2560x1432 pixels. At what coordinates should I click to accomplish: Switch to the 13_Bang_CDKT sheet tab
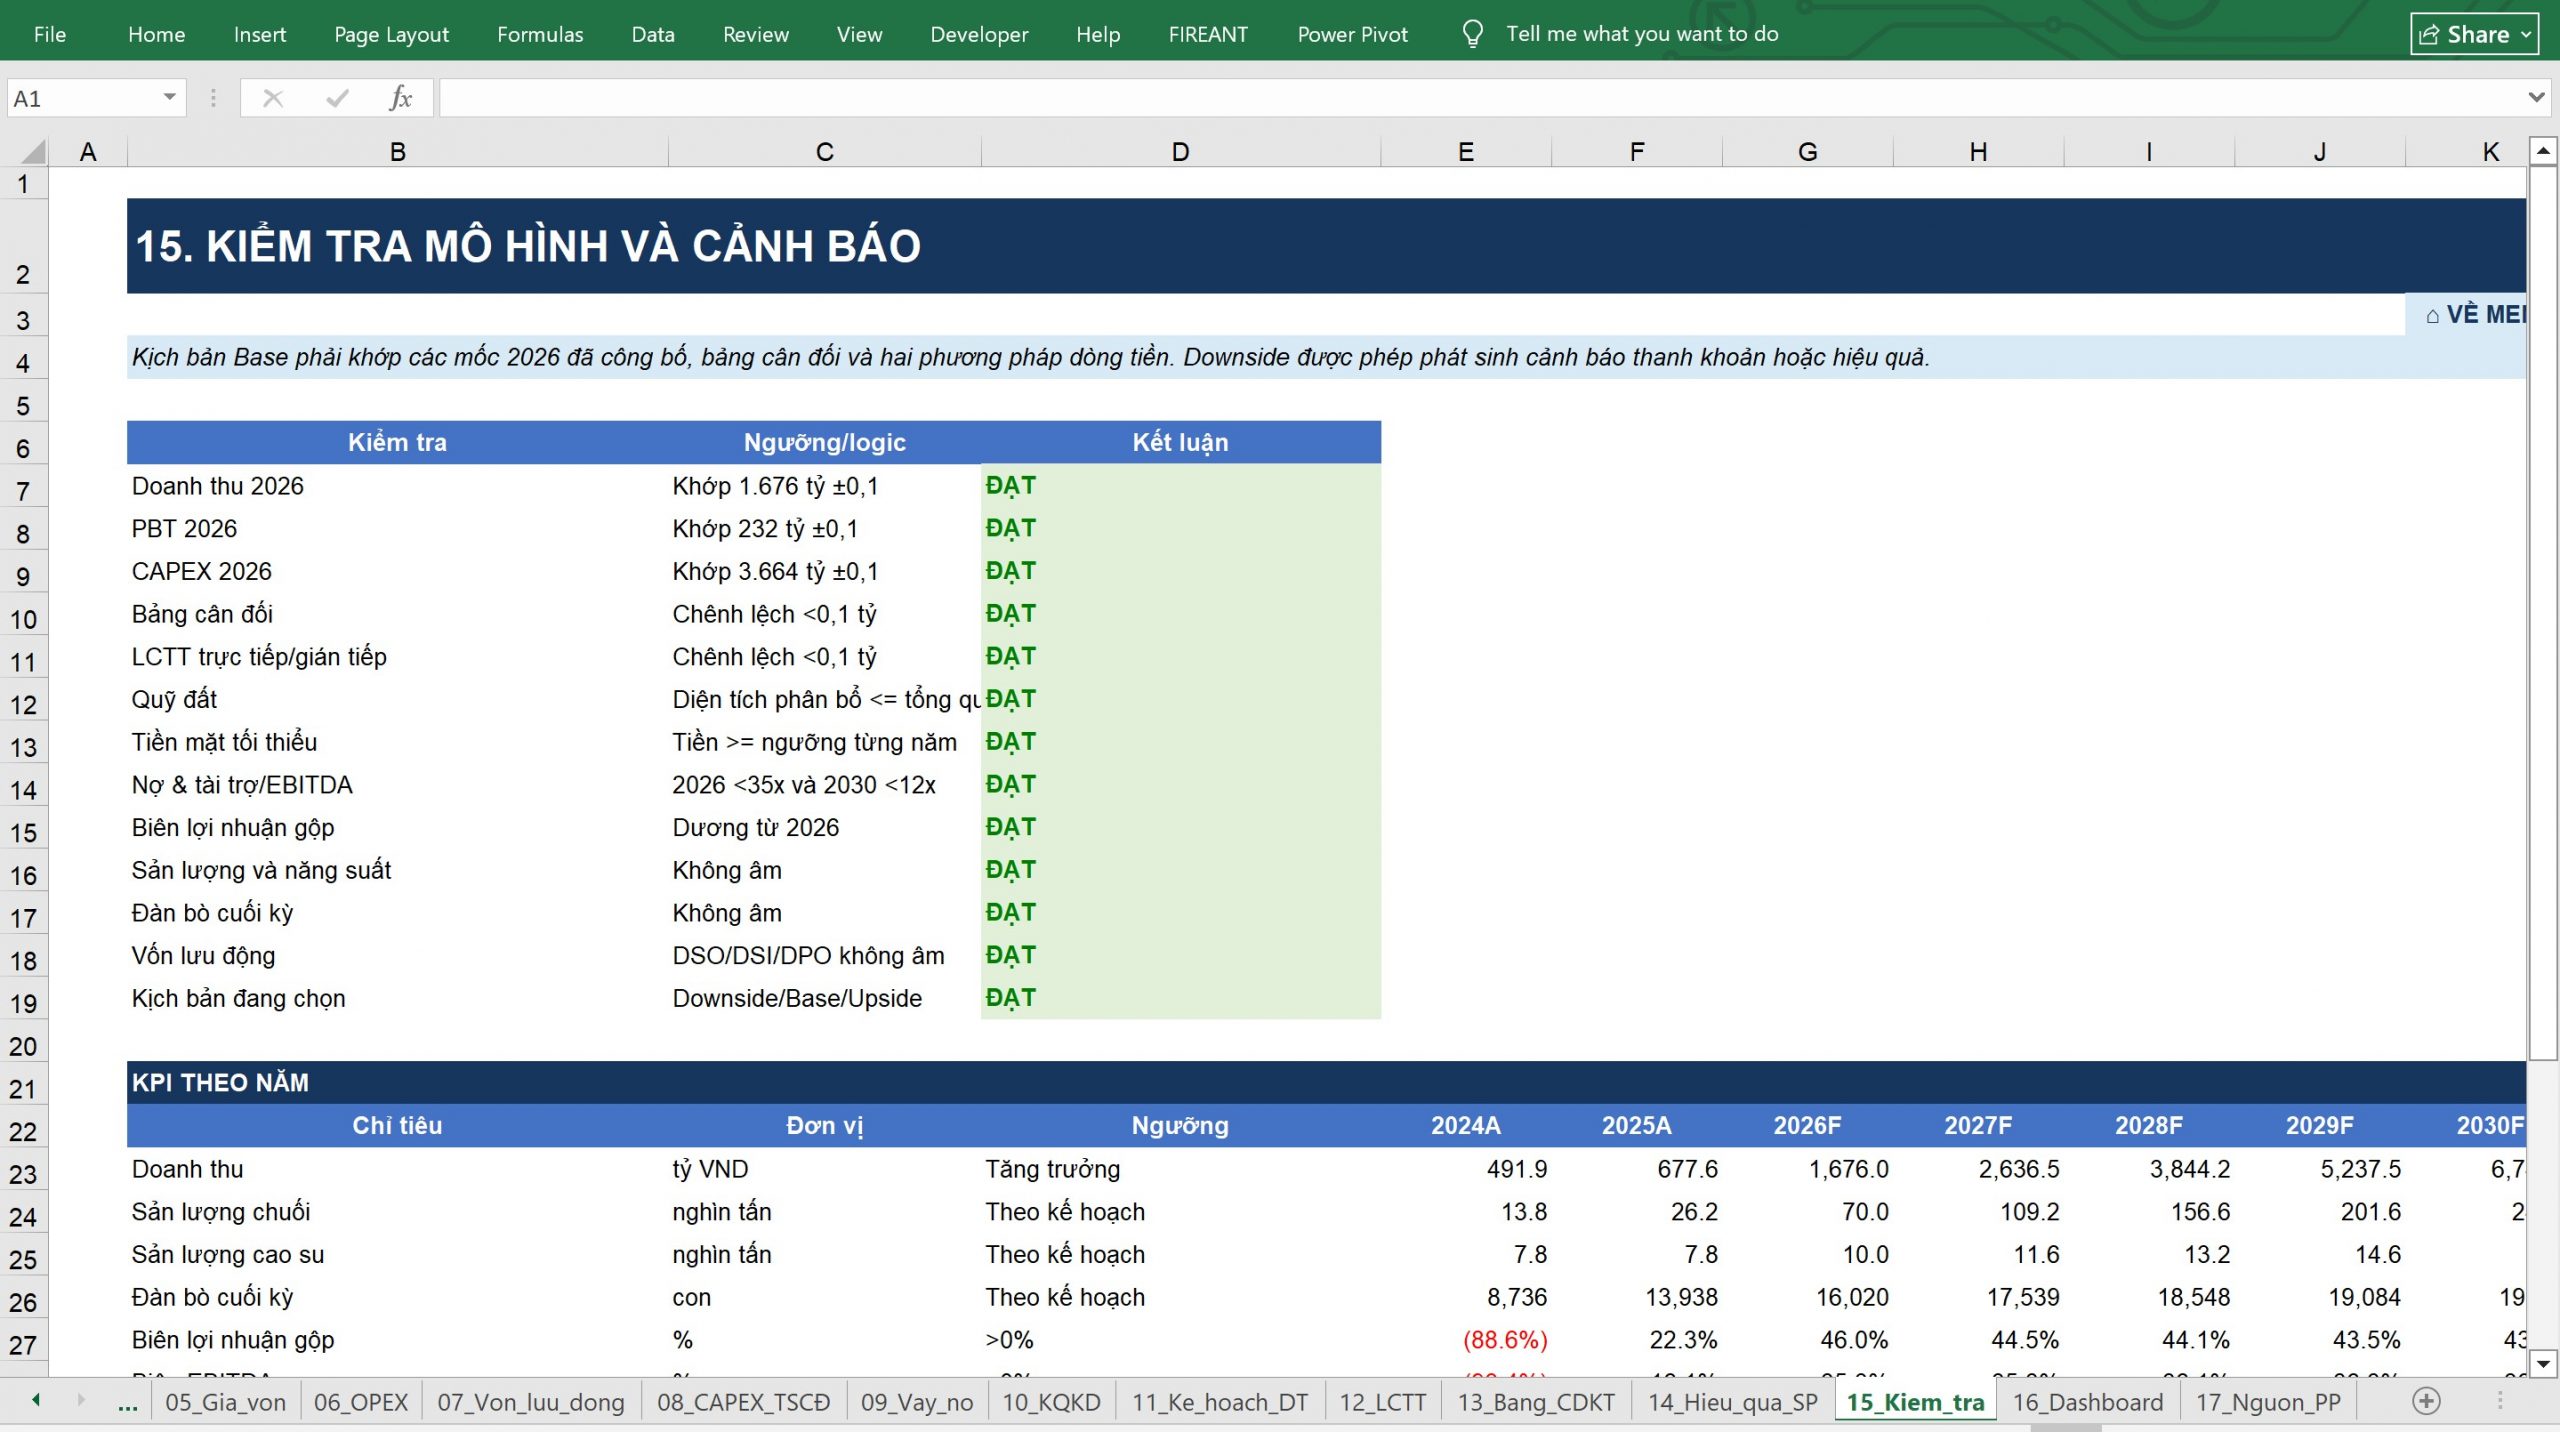[x=1535, y=1402]
